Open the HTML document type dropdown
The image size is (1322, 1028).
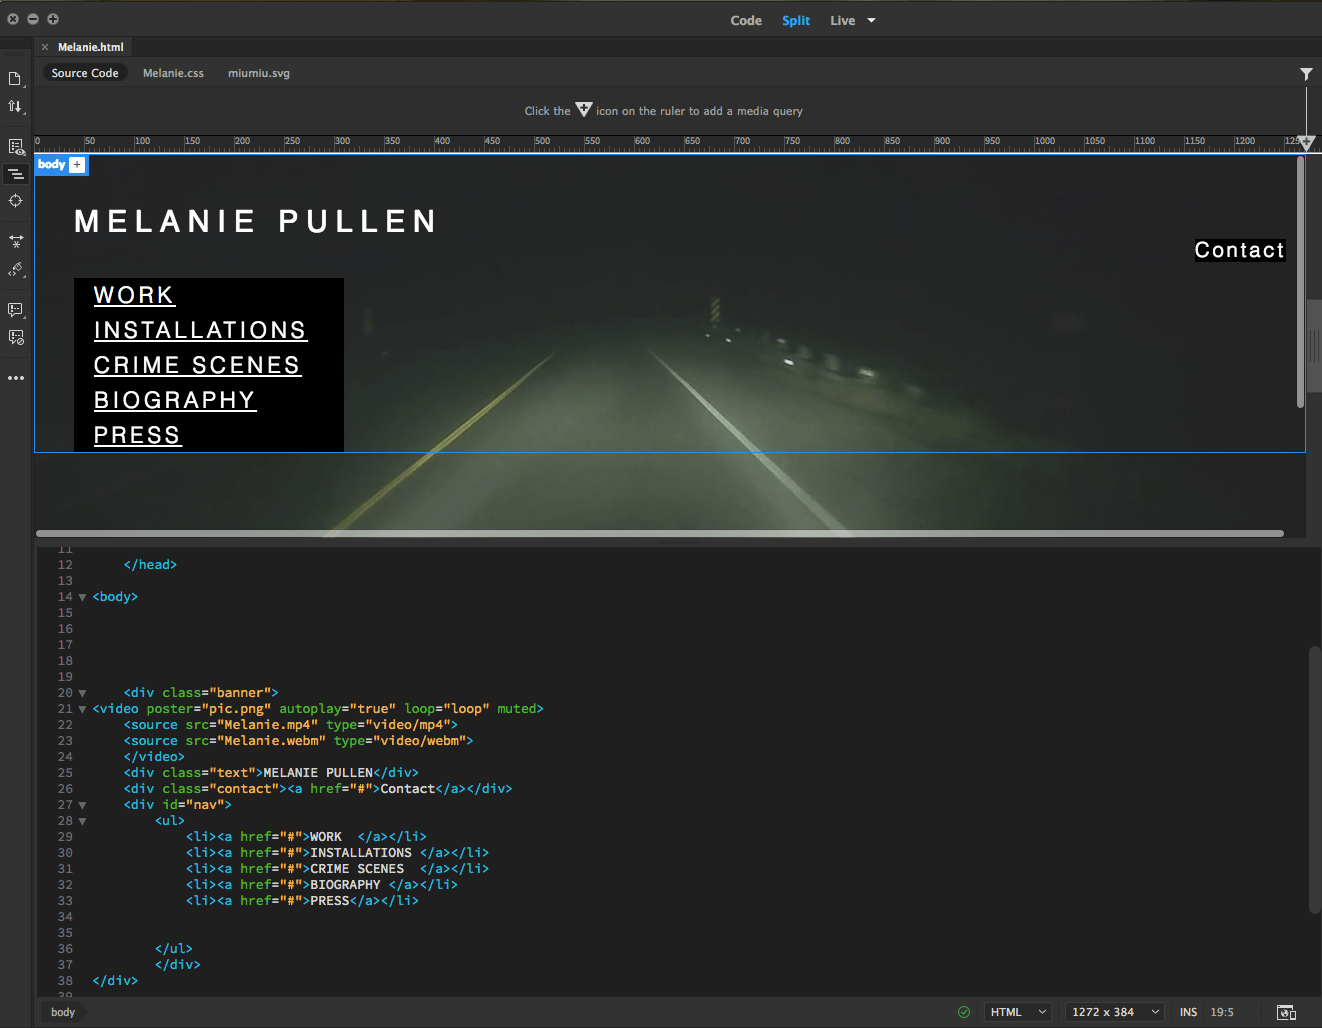coord(1018,1012)
